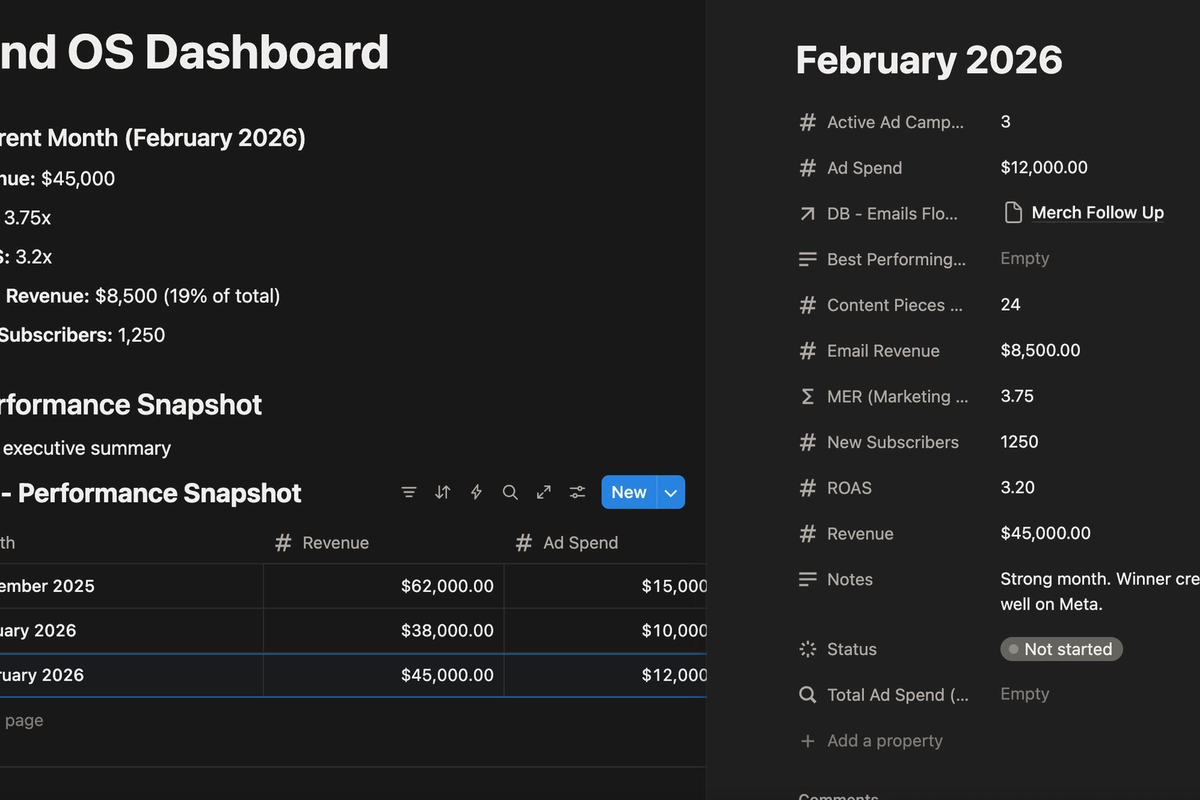This screenshot has width=1200, height=800.
Task: Open the Merch Follow Up linked page
Action: (x=1097, y=212)
